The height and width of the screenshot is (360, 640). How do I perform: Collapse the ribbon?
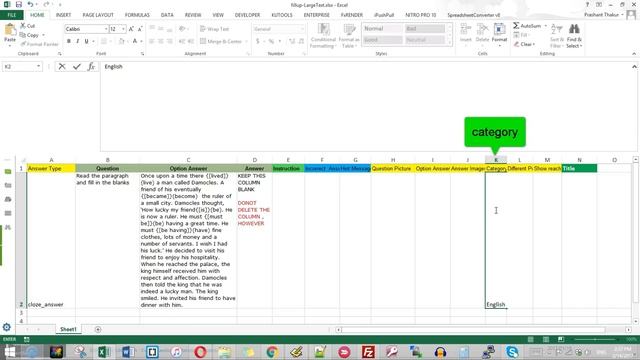634,53
